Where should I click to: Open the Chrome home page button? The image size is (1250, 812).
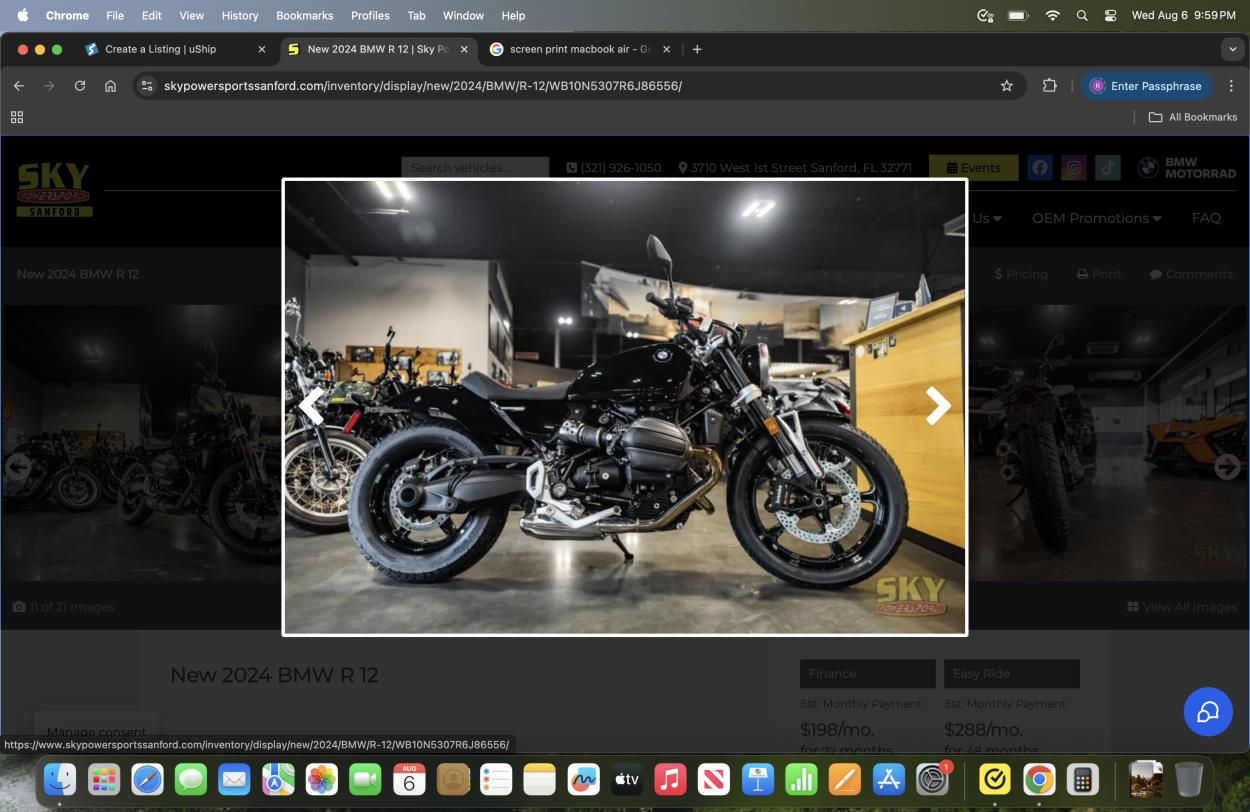tap(110, 86)
